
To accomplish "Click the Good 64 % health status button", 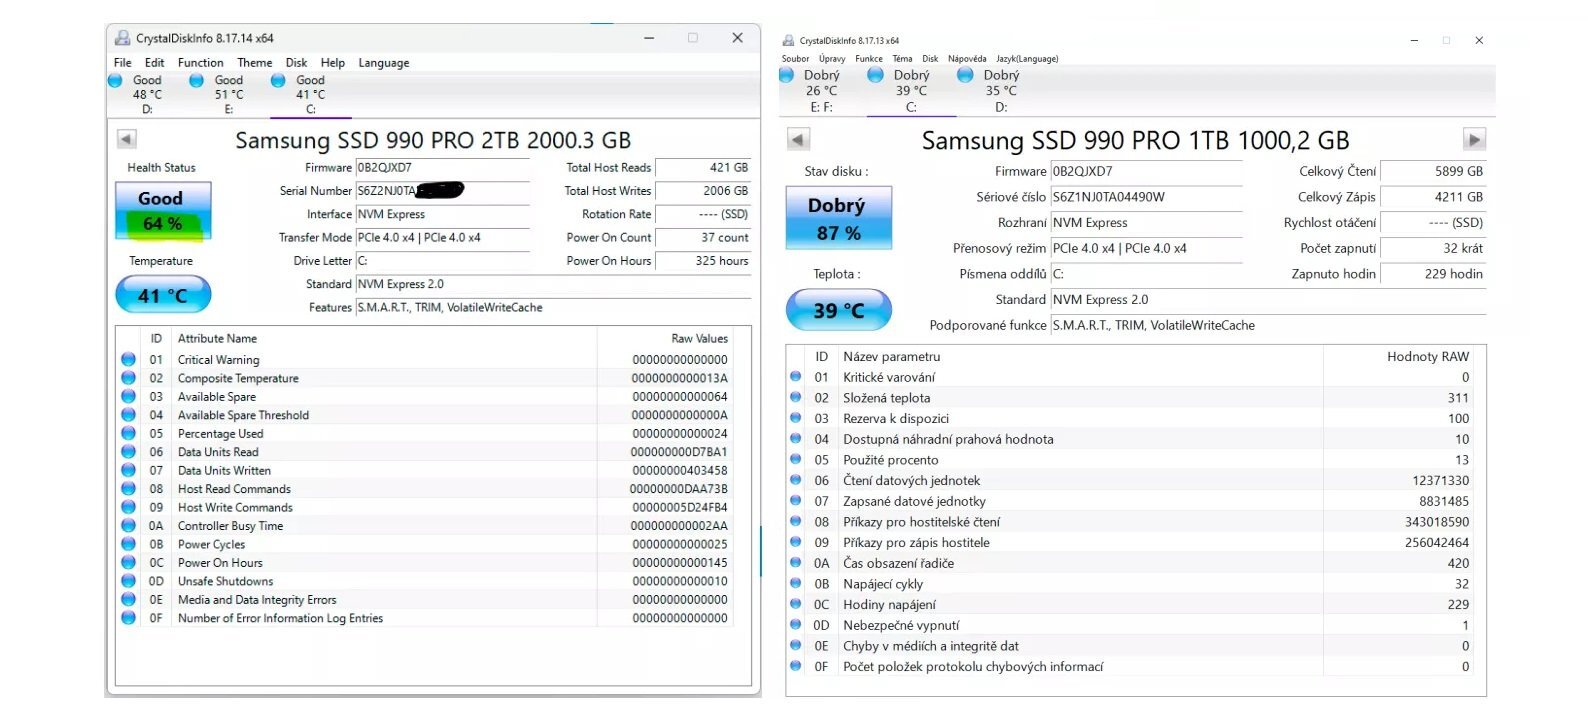I will 161,211.
